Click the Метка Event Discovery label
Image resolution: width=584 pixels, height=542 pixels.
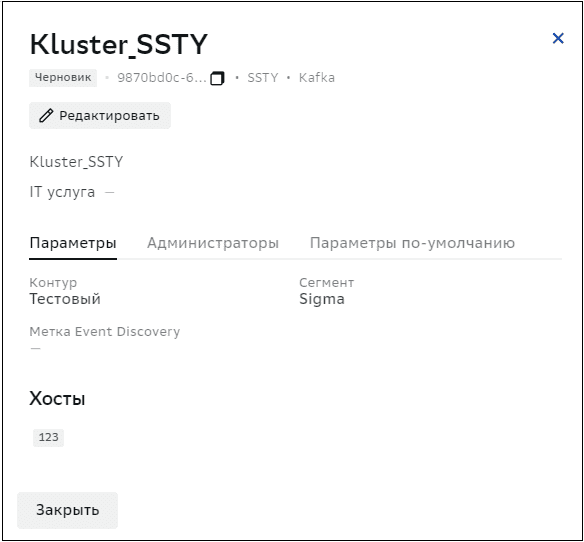pos(105,331)
